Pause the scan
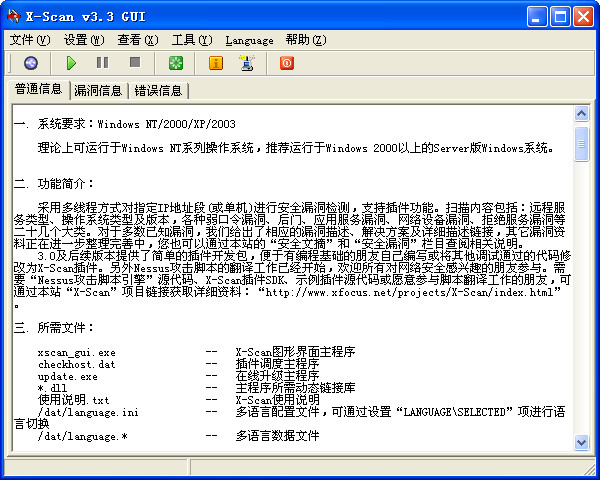The width and height of the screenshot is (600, 480). (102, 62)
